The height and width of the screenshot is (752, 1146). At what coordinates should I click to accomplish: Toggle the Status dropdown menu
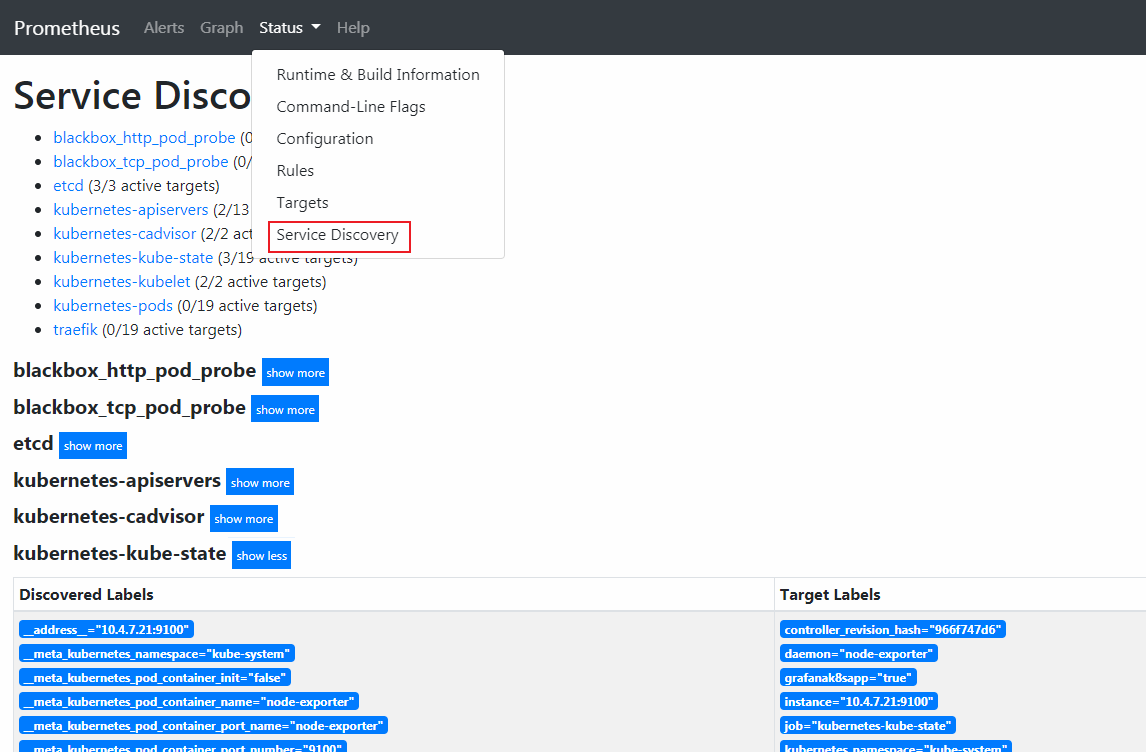(289, 28)
